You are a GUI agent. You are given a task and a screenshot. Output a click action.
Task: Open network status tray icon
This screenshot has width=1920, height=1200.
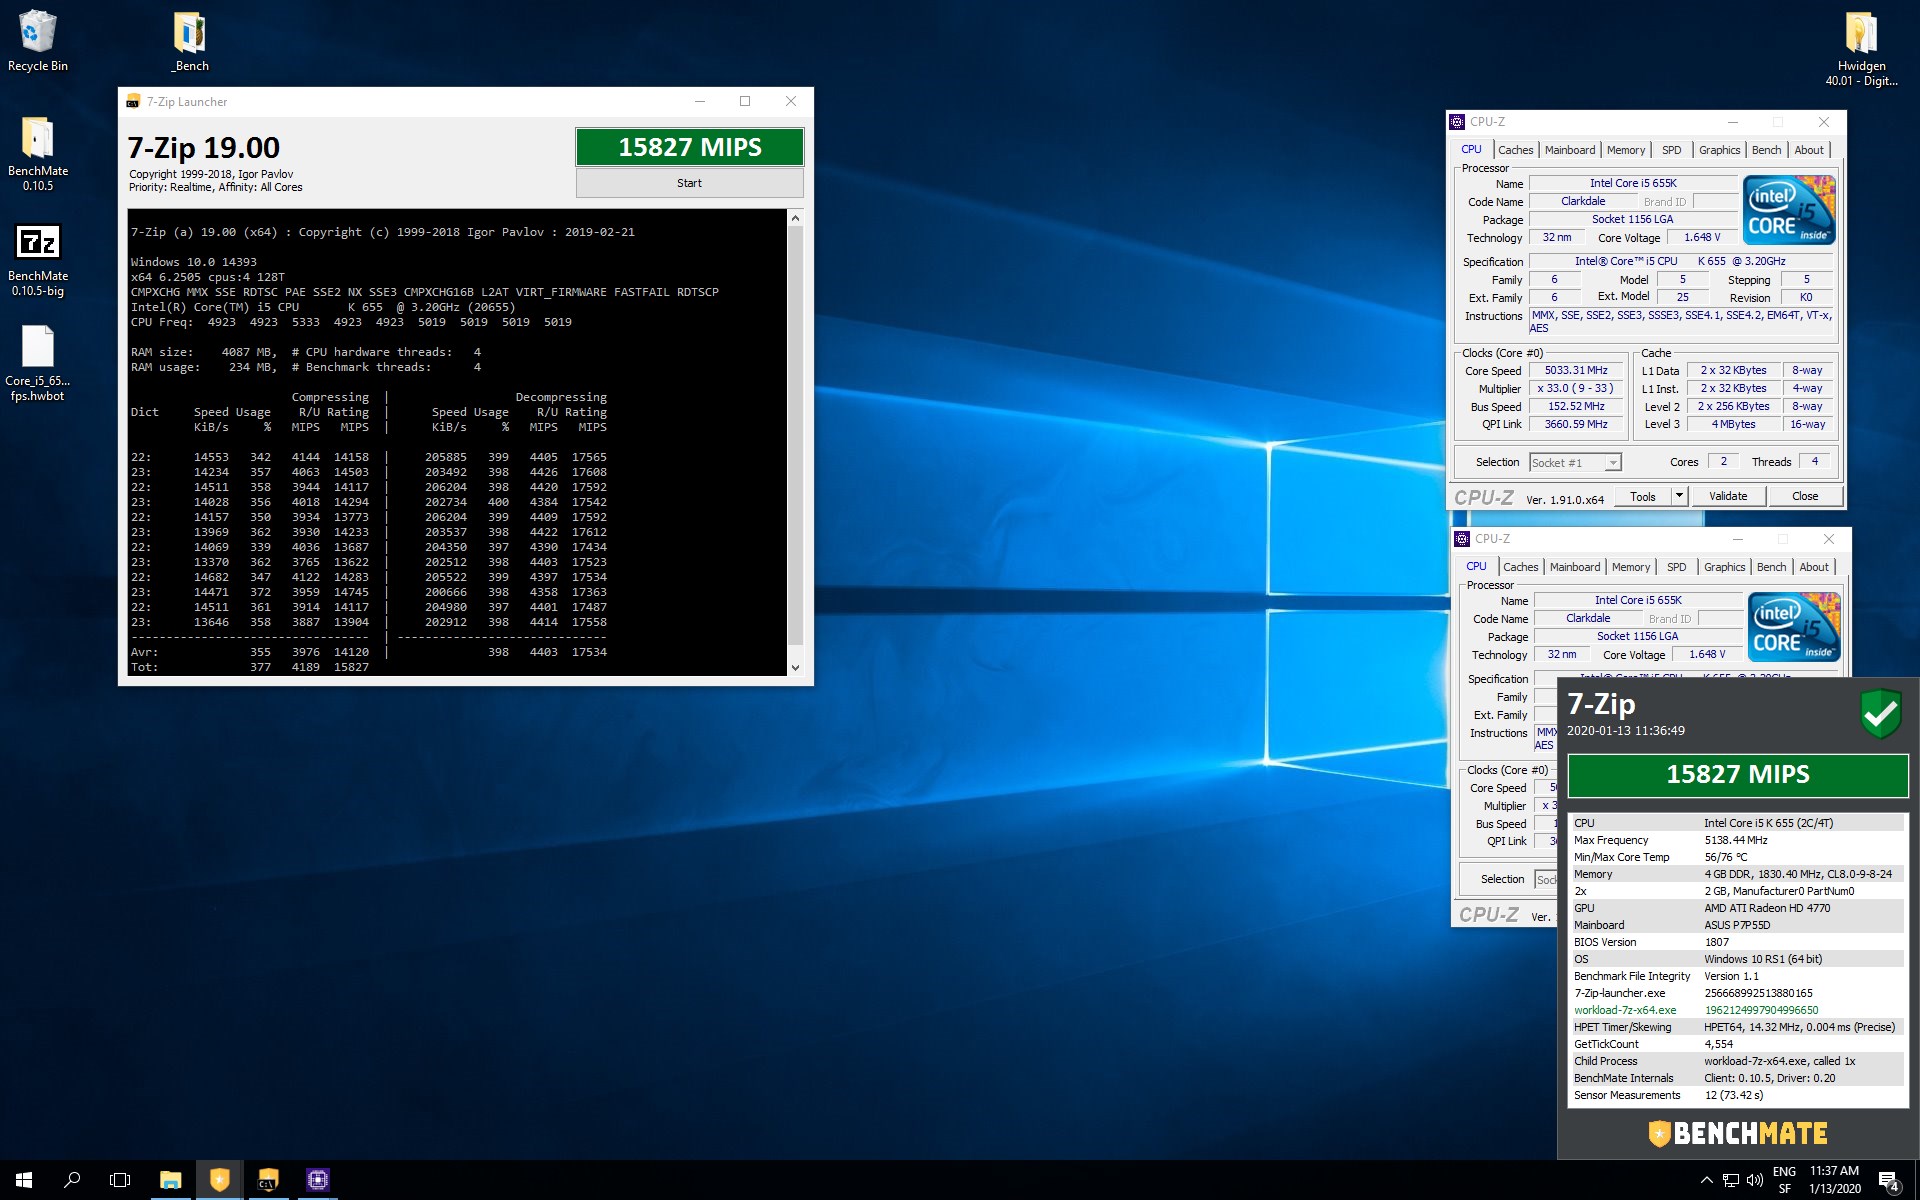(1730, 1181)
